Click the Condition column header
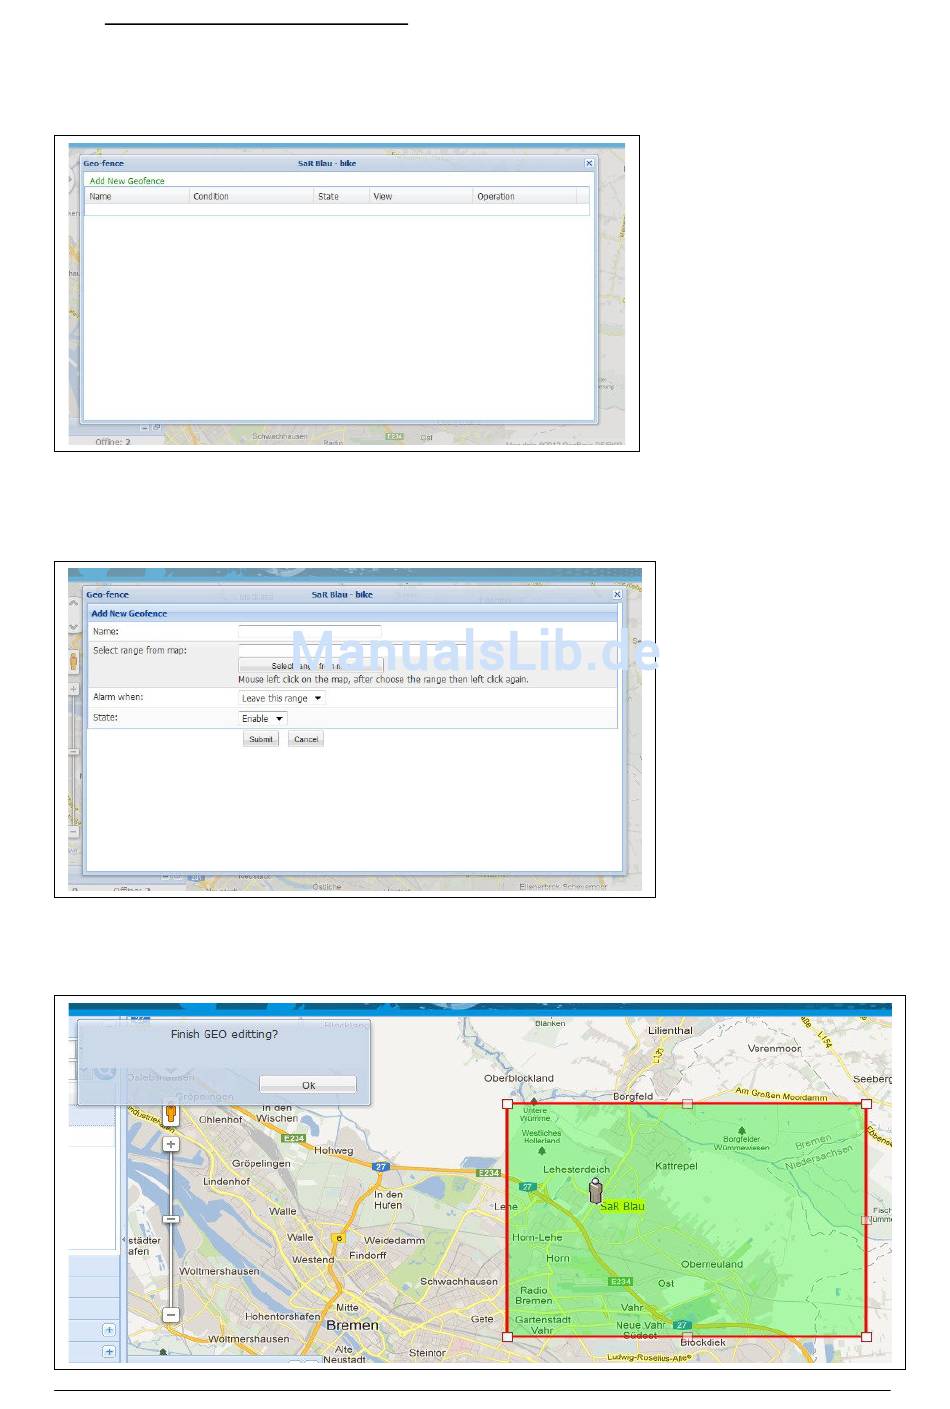Image resolution: width=950 pixels, height=1409 pixels. (251, 196)
